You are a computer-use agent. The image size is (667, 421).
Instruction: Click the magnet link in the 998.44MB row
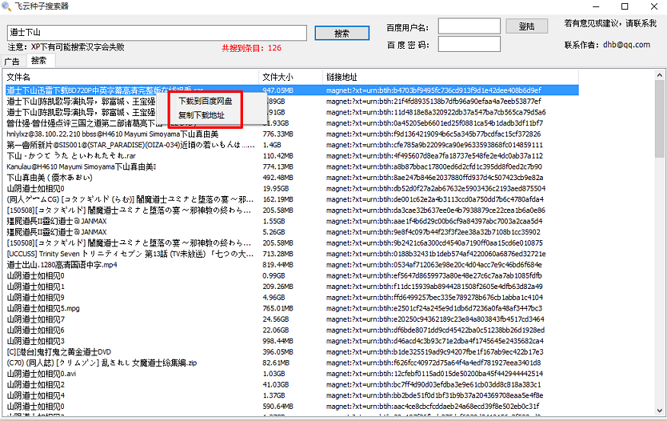435,341
